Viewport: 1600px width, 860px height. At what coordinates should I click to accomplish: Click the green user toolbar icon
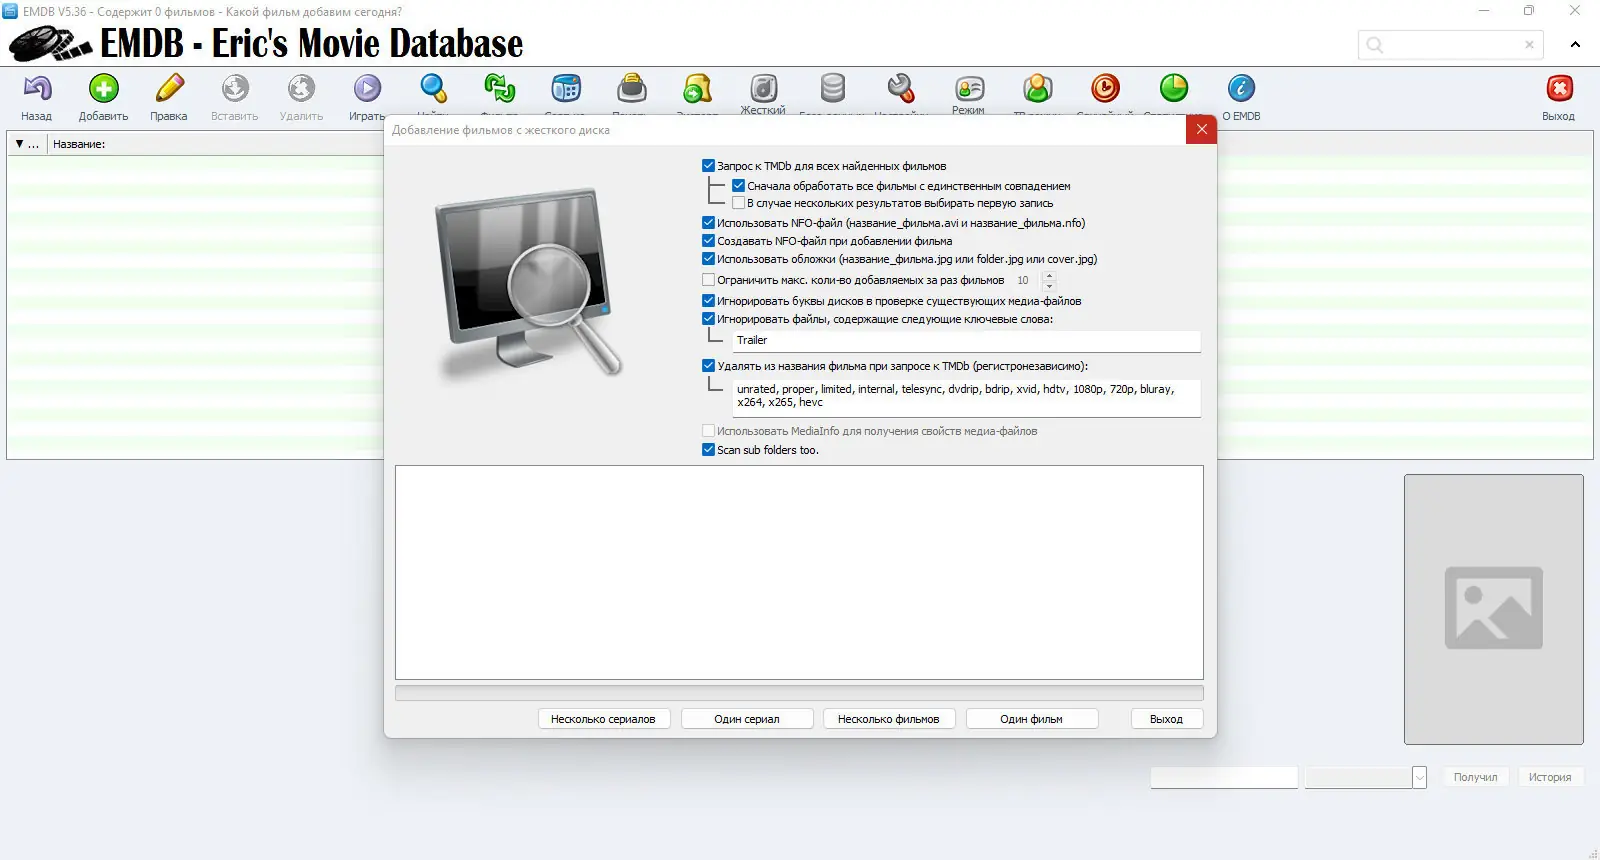[1037, 89]
